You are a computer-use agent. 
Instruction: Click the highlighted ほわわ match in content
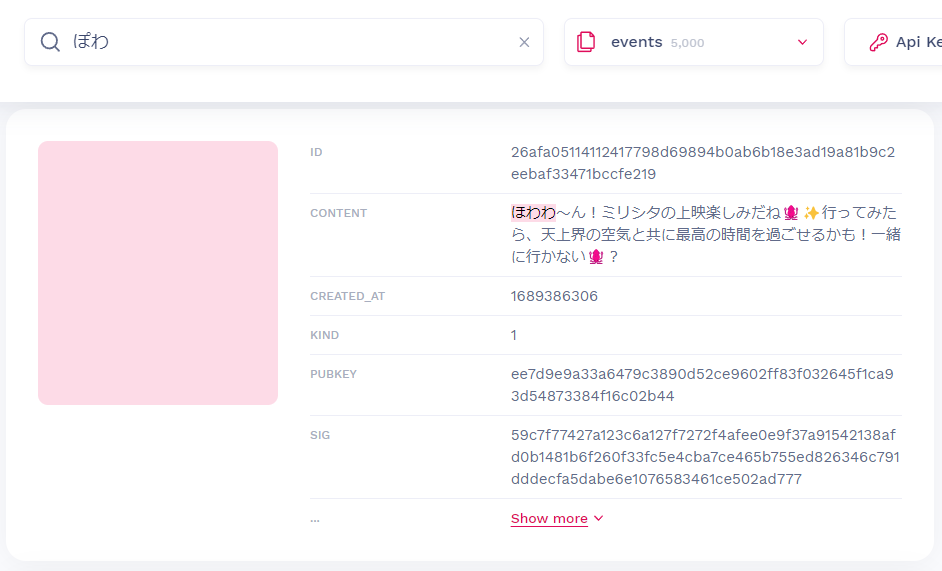click(533, 213)
